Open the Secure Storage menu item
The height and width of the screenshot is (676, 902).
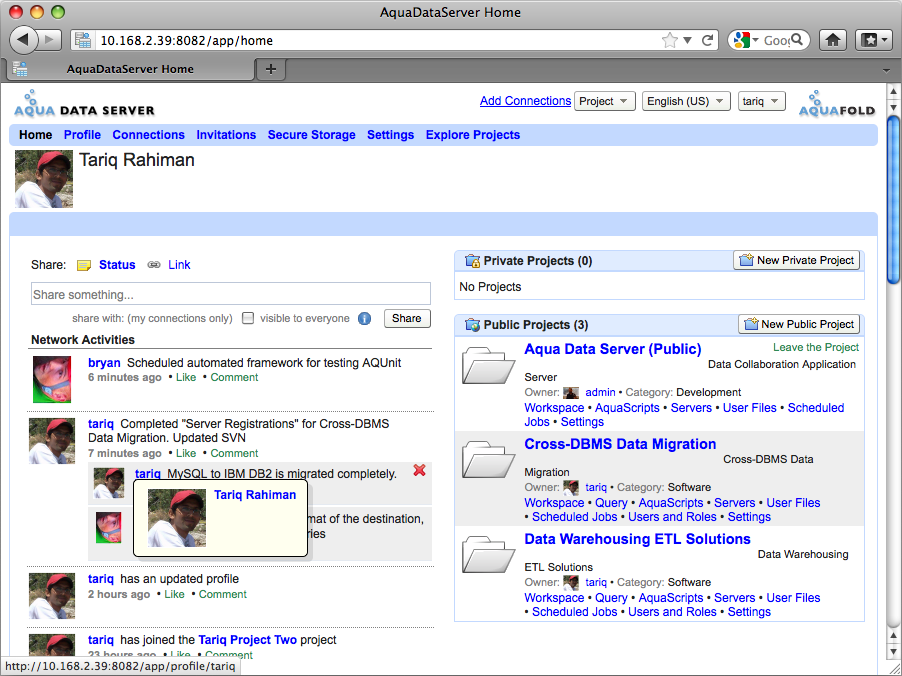click(x=312, y=135)
